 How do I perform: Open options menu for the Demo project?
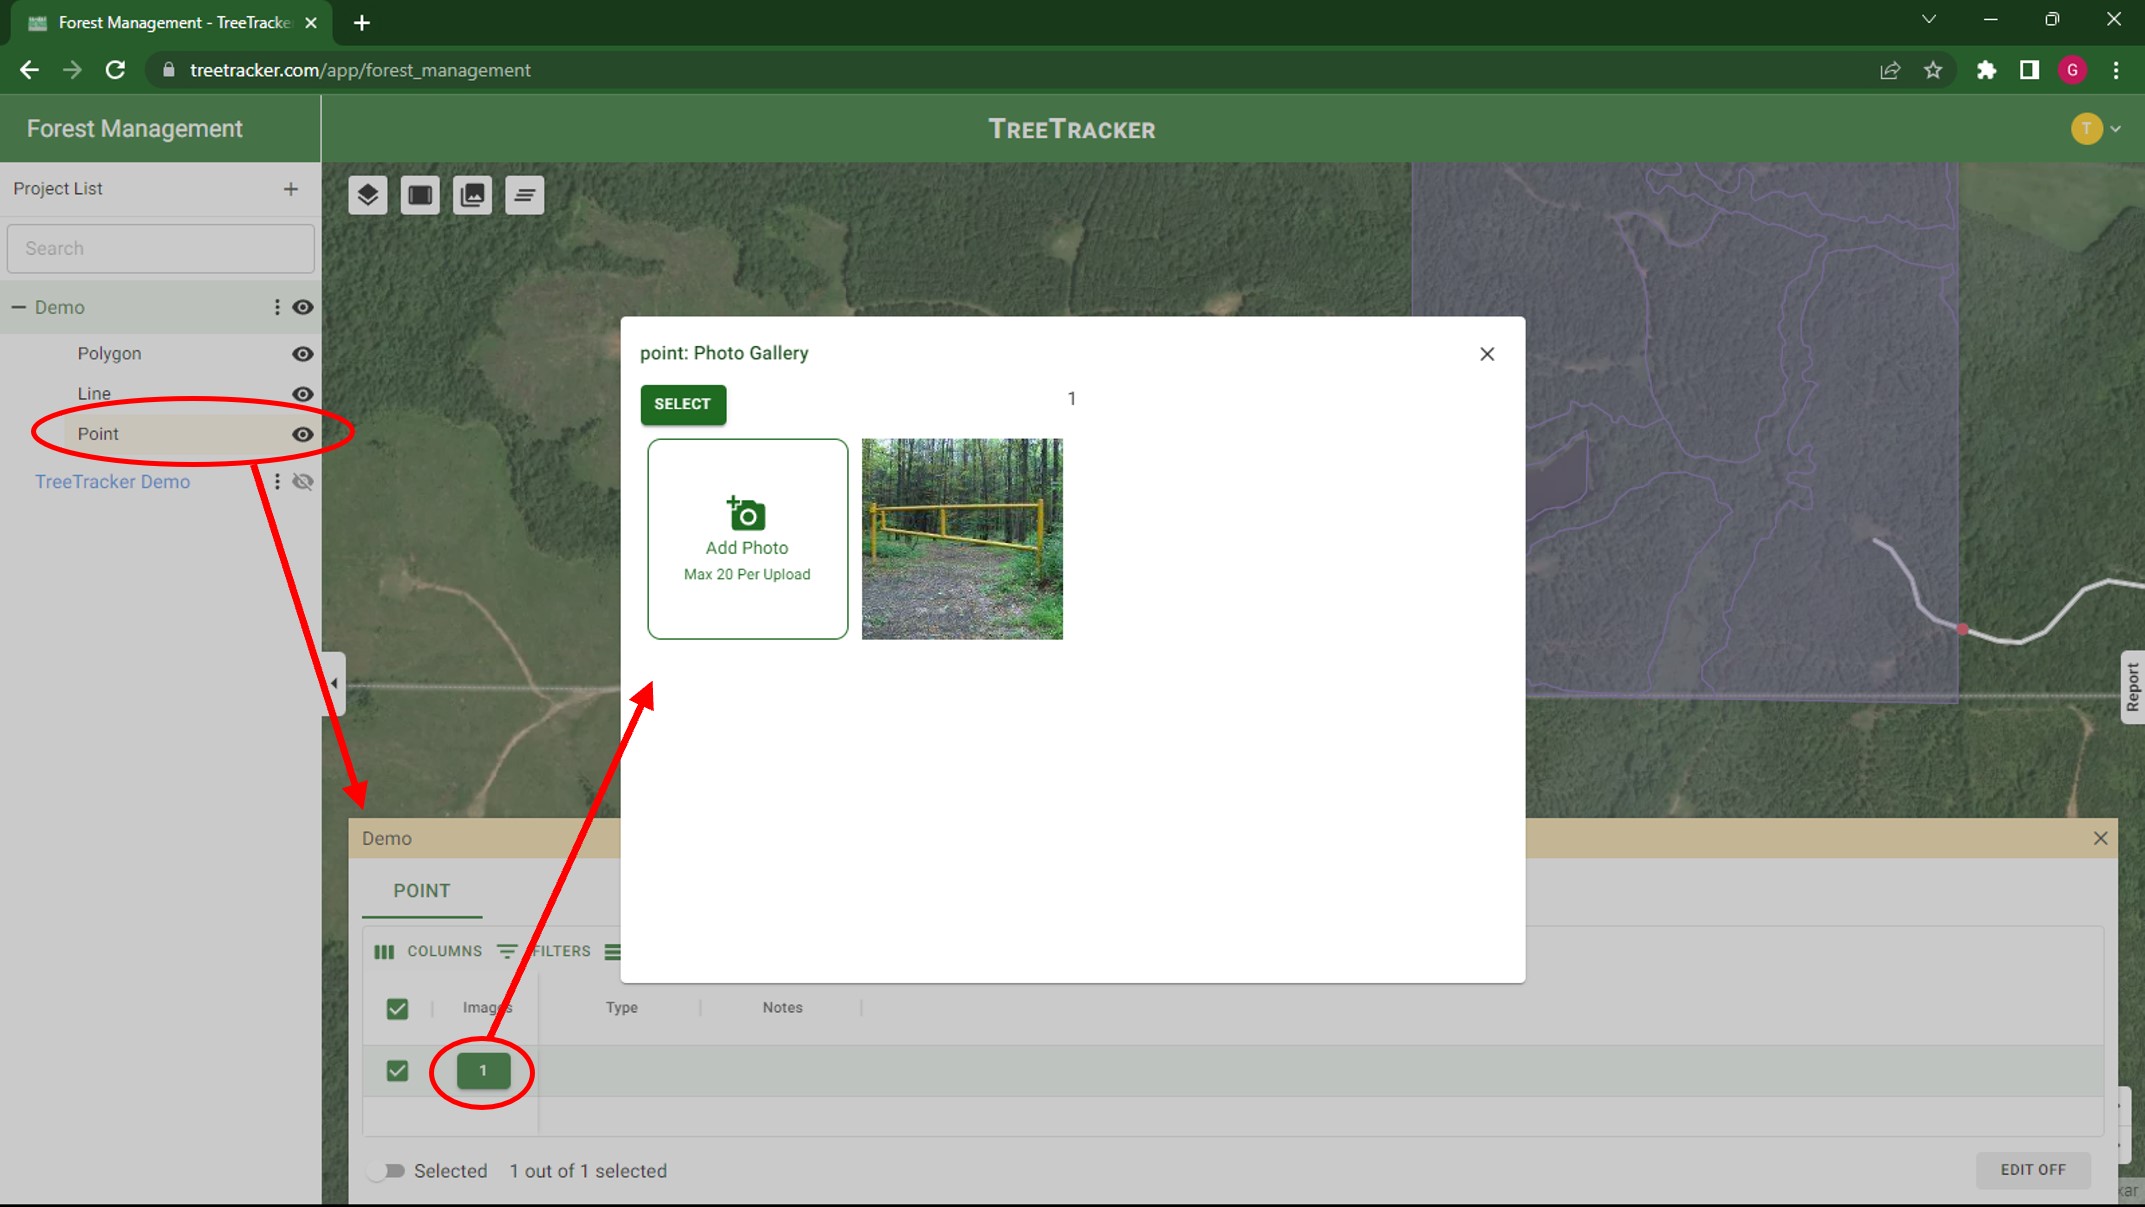tap(277, 307)
